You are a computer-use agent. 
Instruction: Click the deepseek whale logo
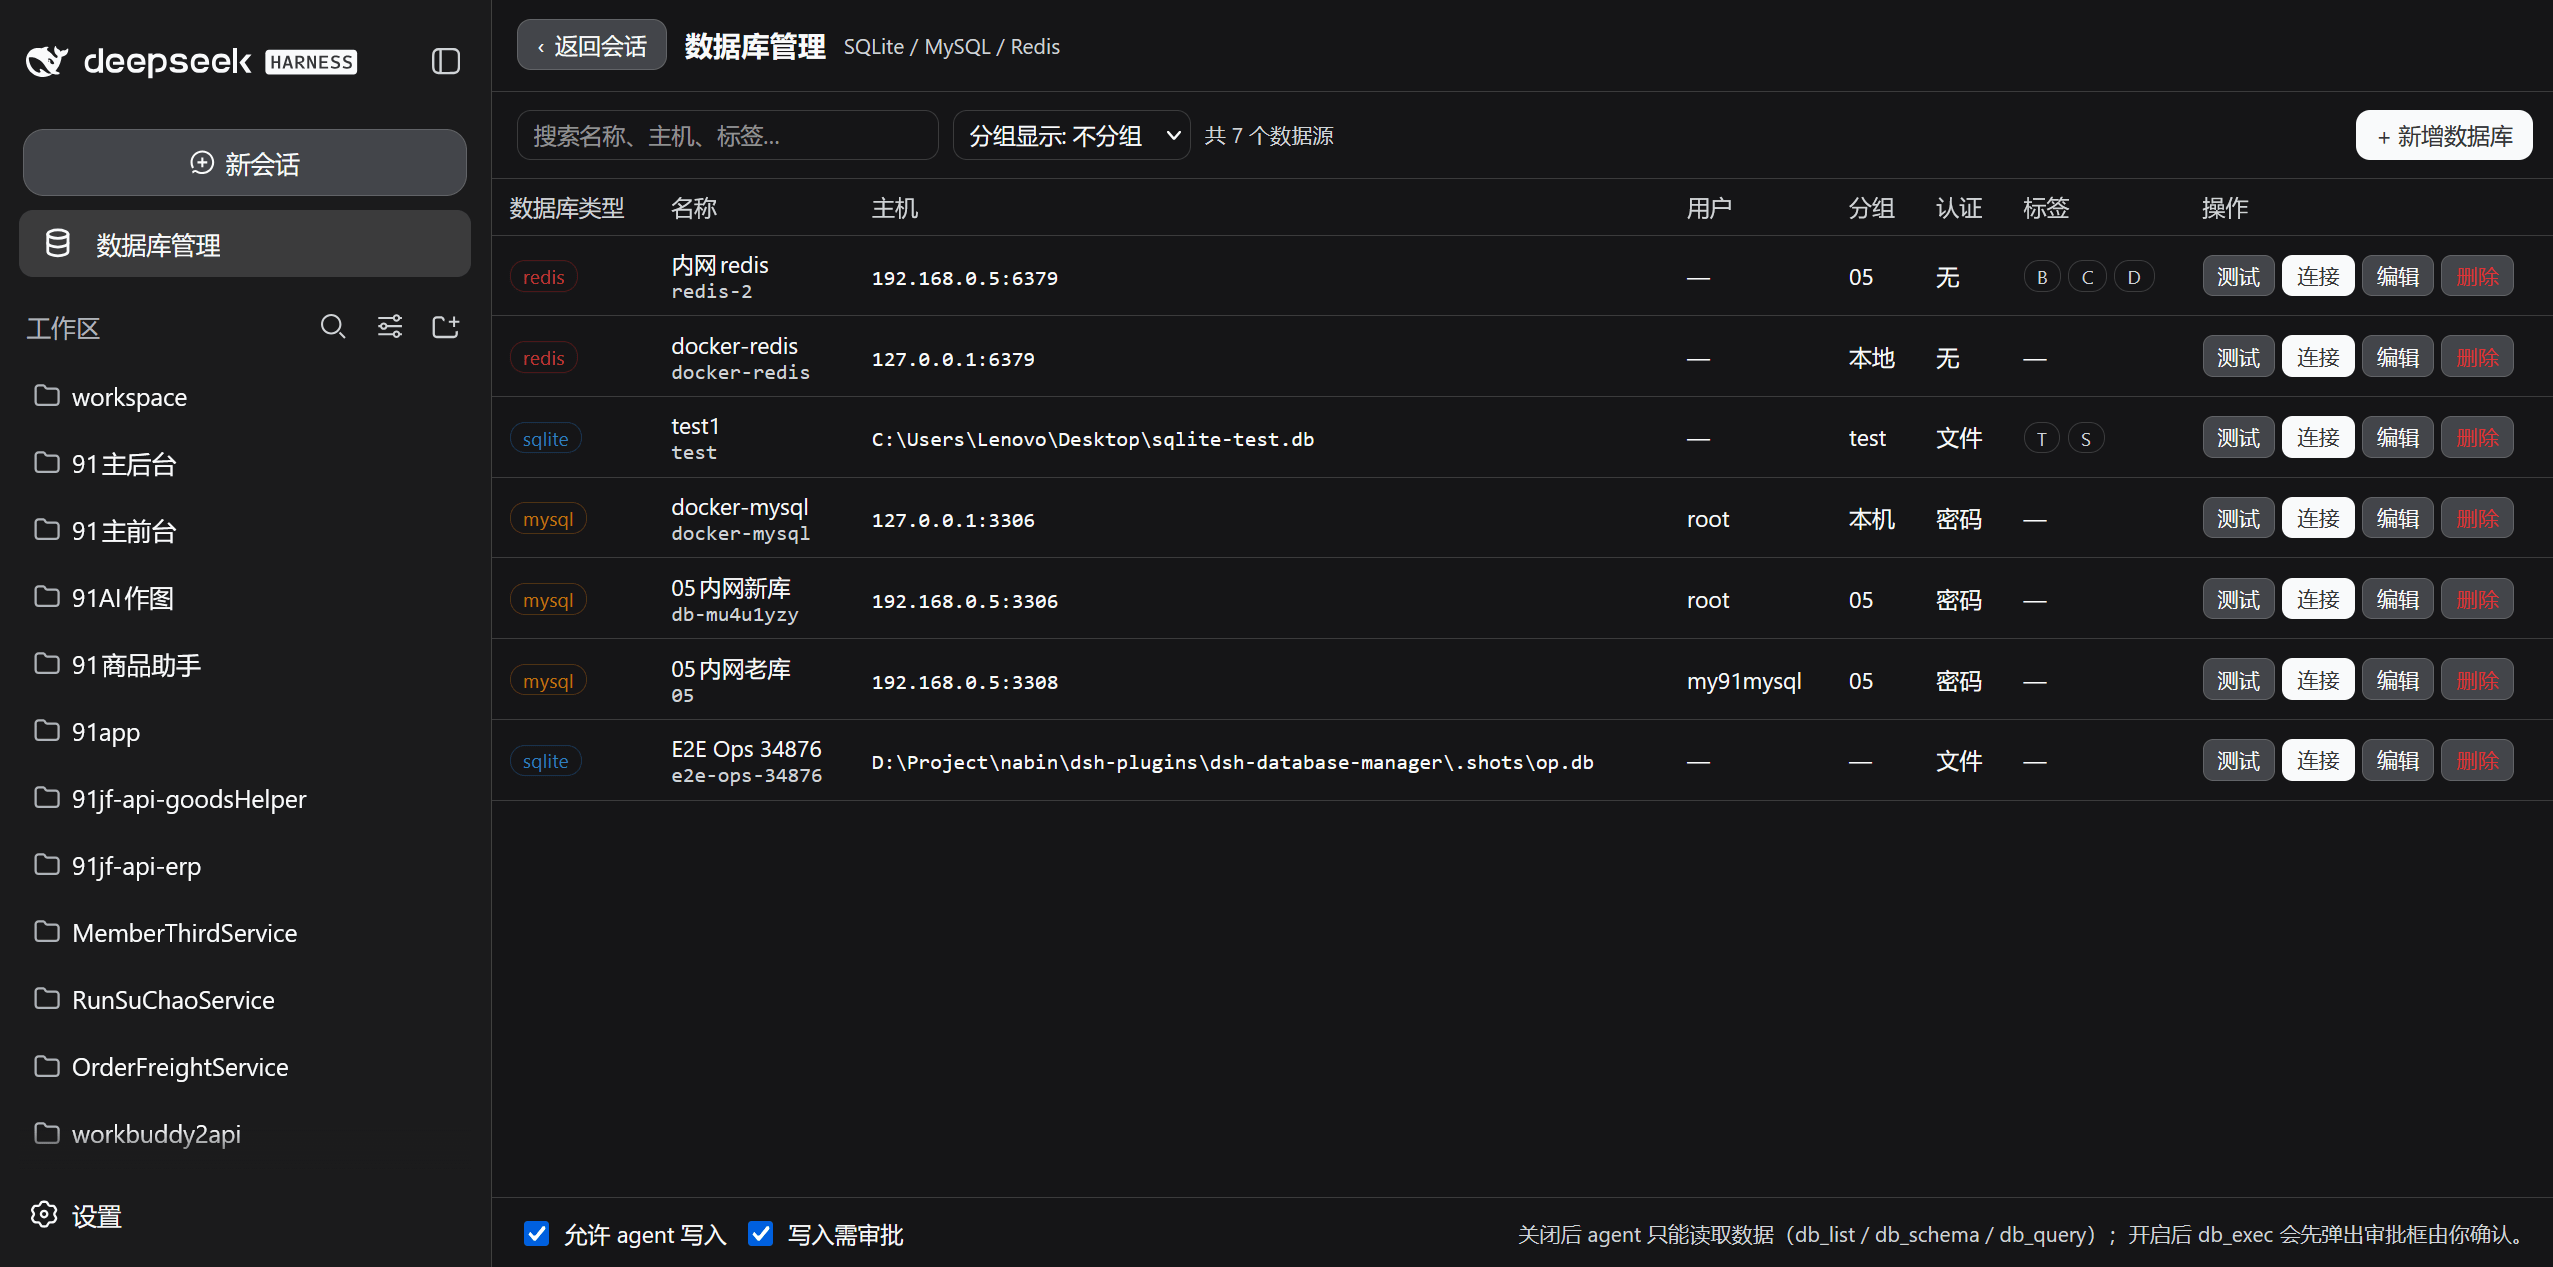(47, 61)
